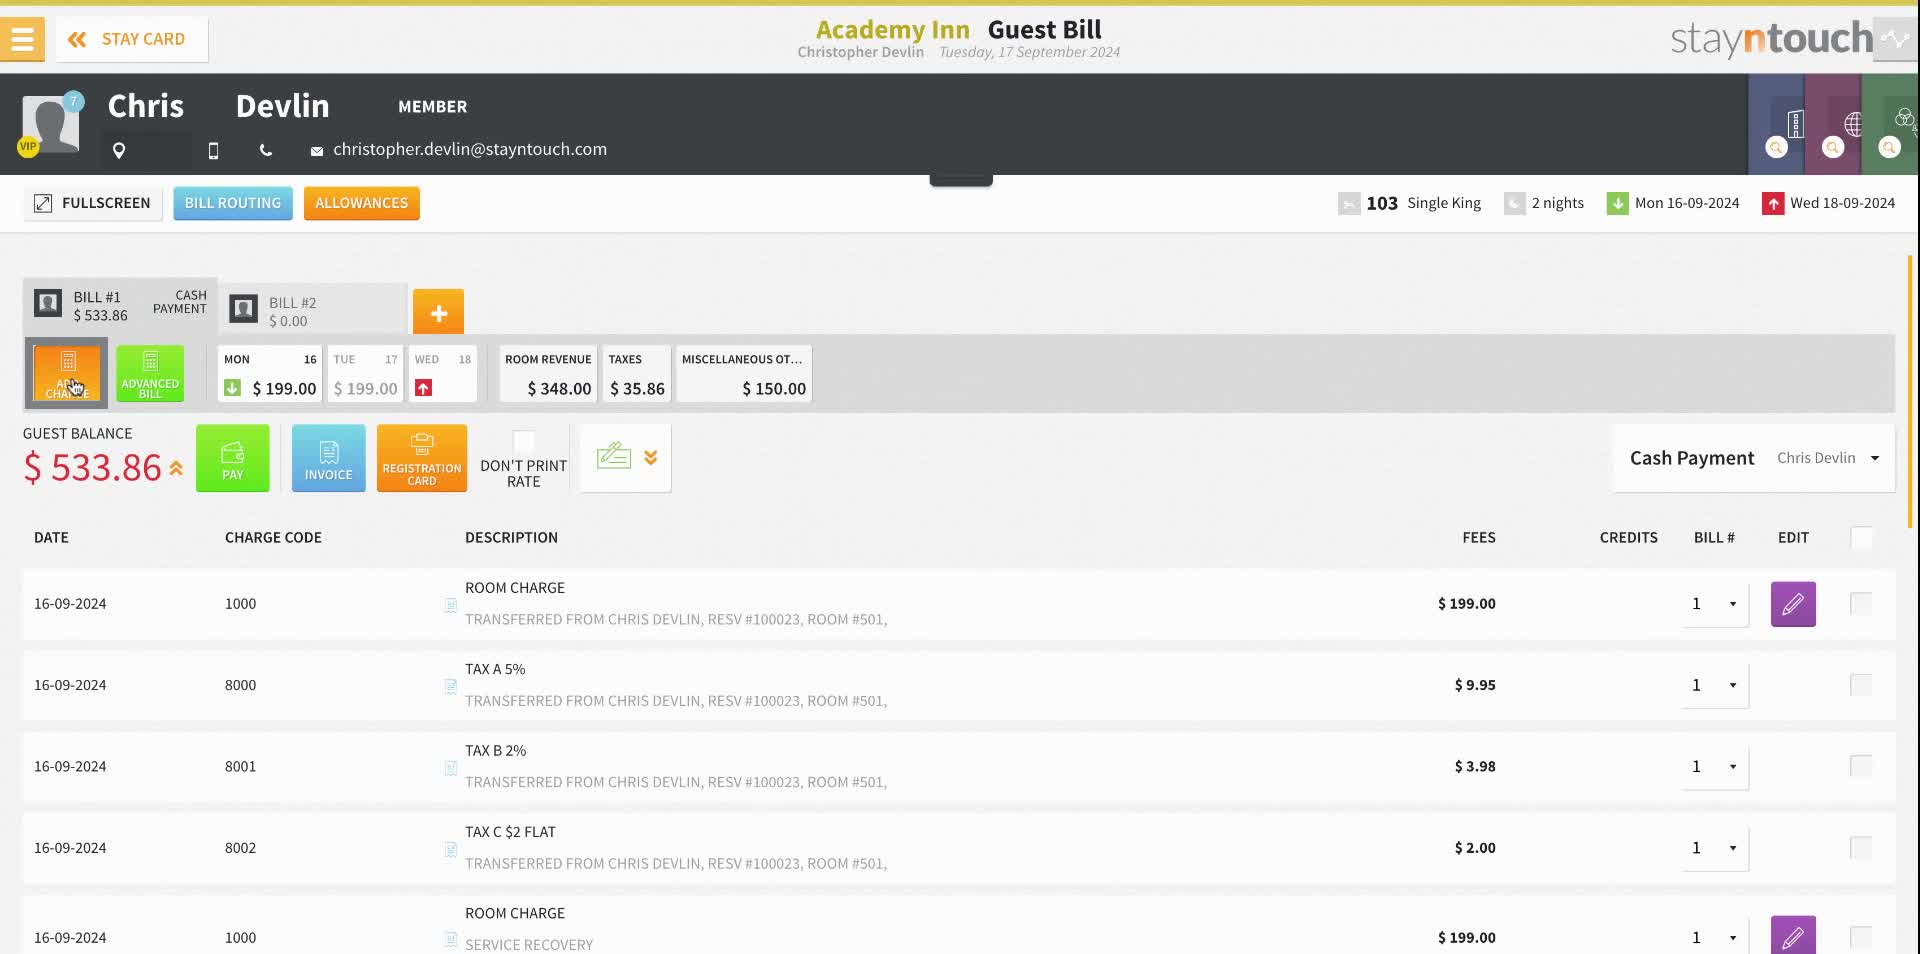Open details icon for Tax B 2% row
Viewport: 1920px width, 954px height.
[450, 768]
